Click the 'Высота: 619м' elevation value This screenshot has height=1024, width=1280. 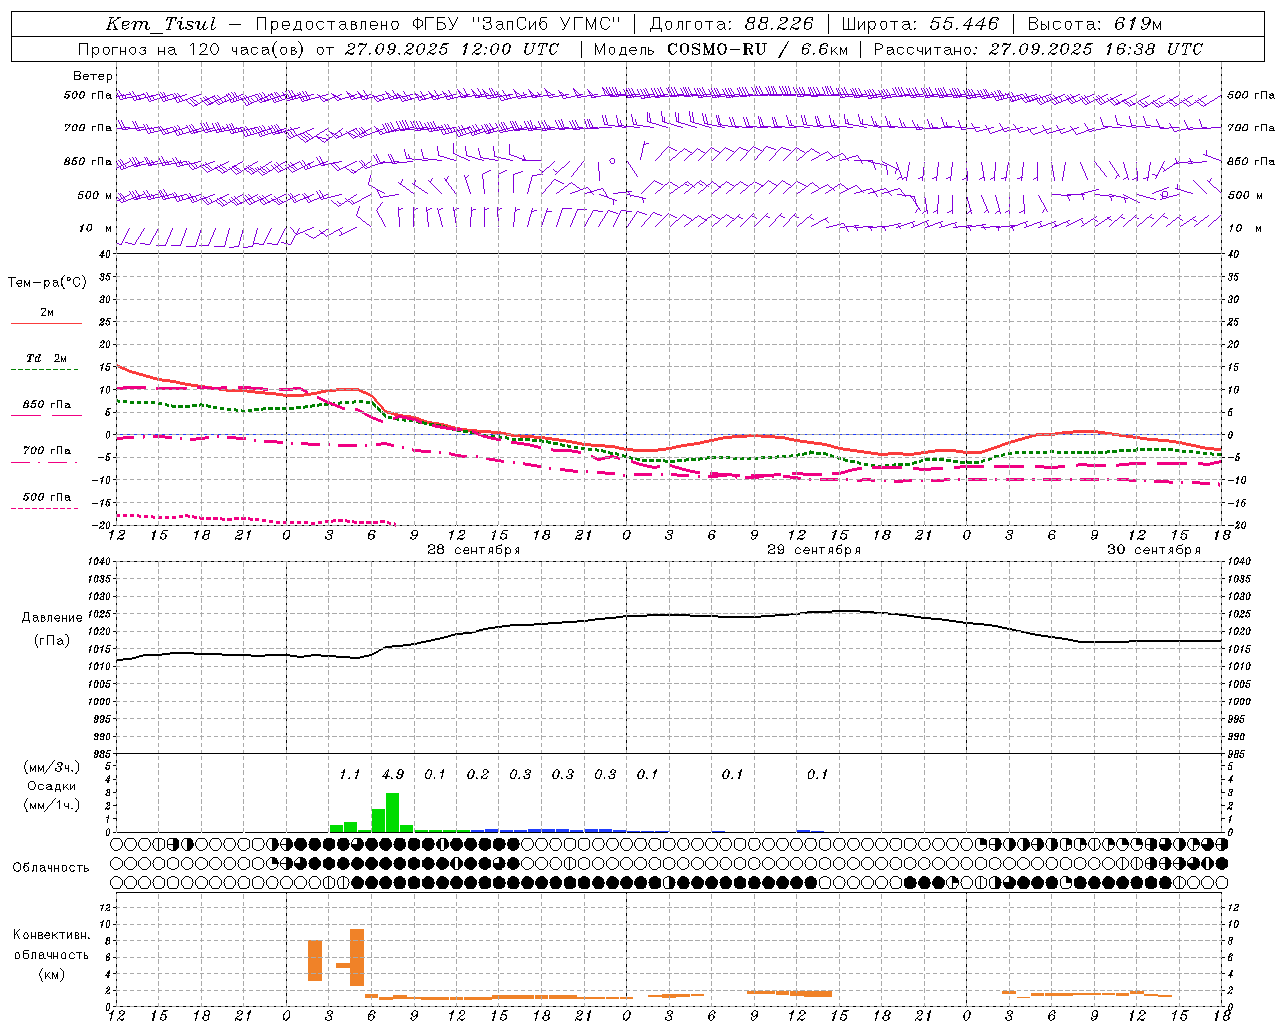click(1094, 24)
